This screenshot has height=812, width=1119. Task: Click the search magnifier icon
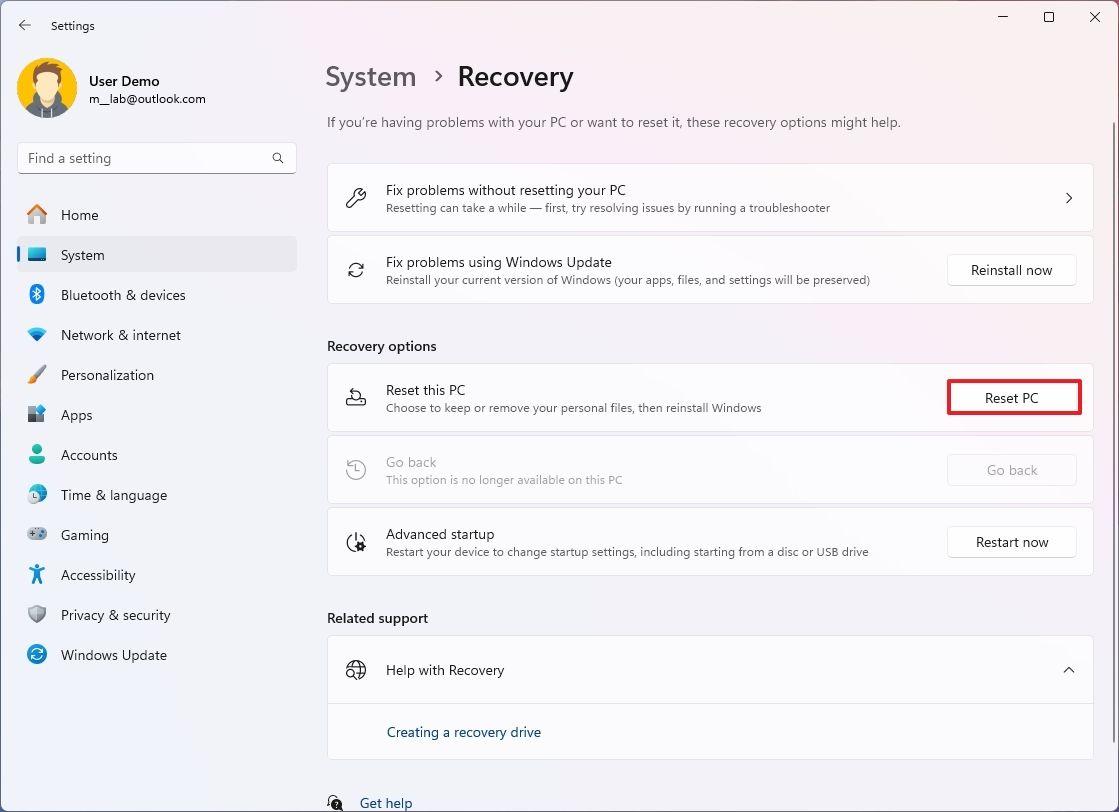point(277,158)
